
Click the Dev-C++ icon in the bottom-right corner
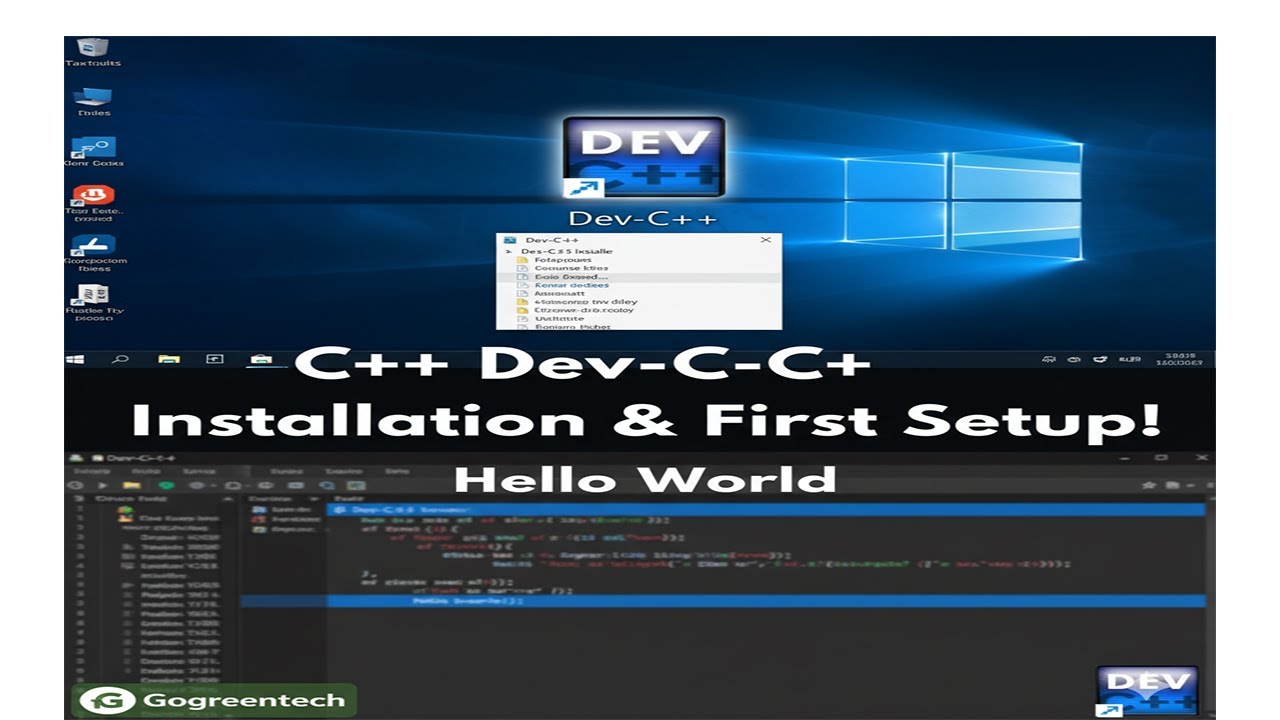click(x=1146, y=692)
